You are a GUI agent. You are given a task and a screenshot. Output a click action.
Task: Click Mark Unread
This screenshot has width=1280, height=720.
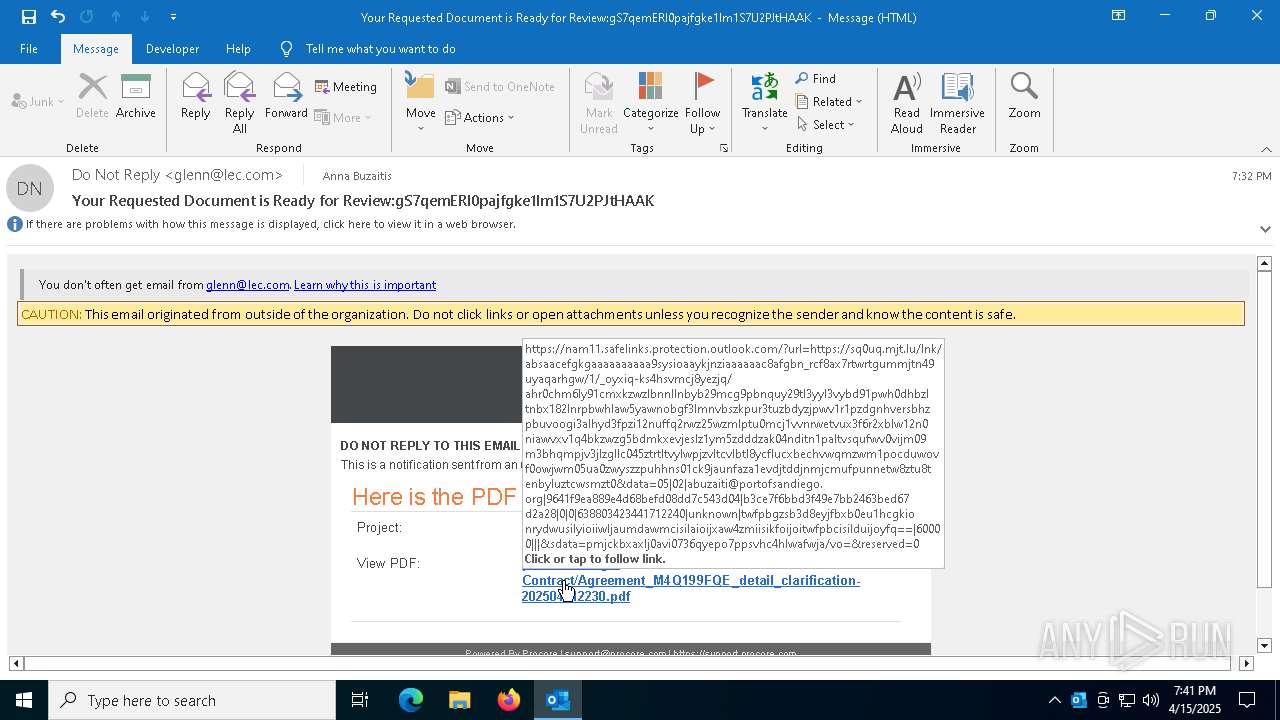(x=599, y=103)
